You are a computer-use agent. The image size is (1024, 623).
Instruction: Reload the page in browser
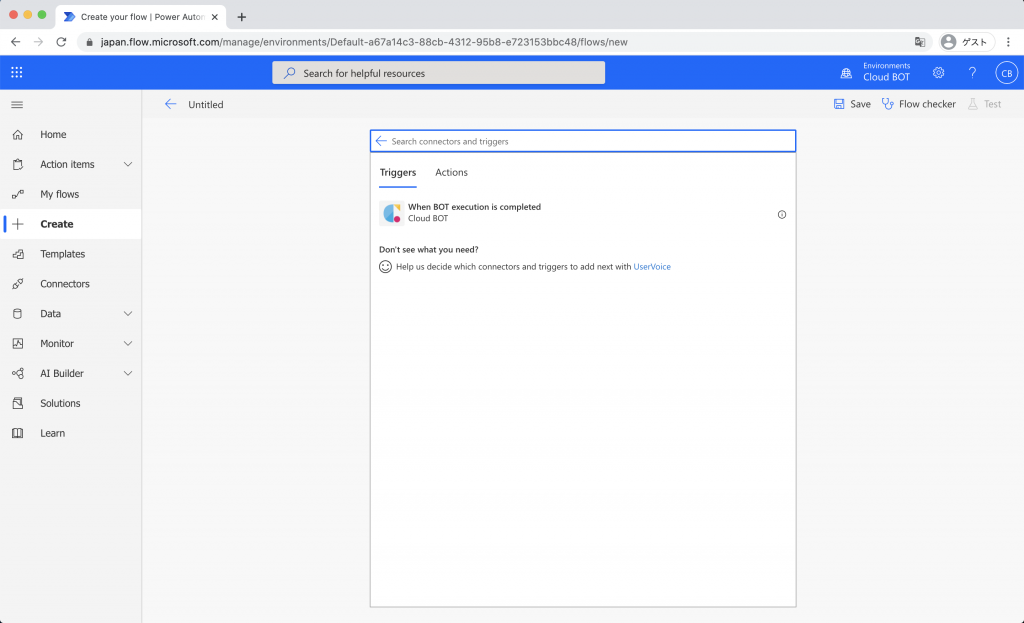61,42
